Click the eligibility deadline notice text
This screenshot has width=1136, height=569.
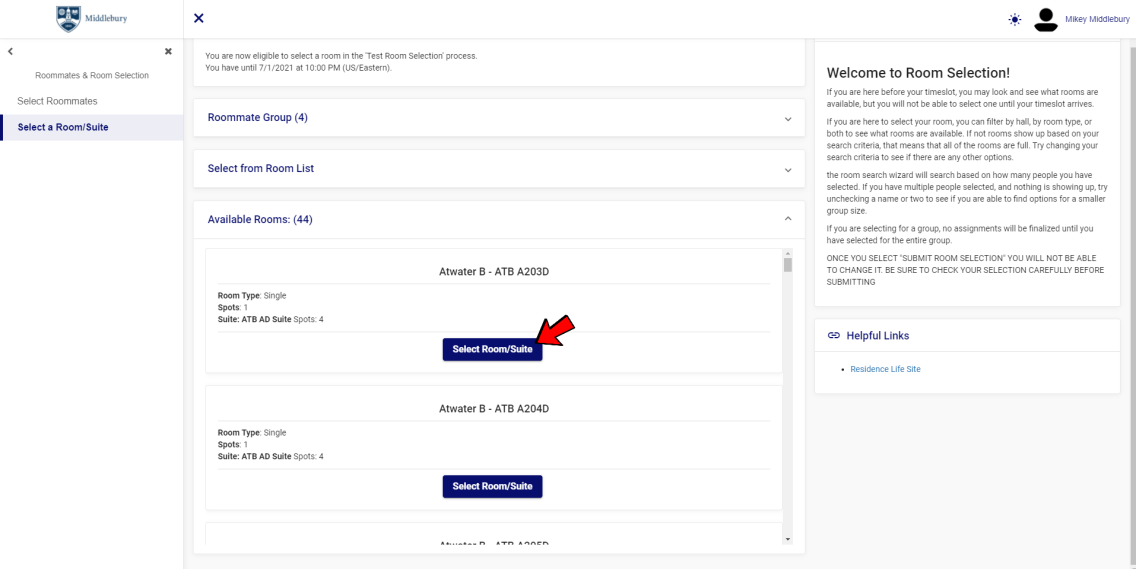click(341, 62)
